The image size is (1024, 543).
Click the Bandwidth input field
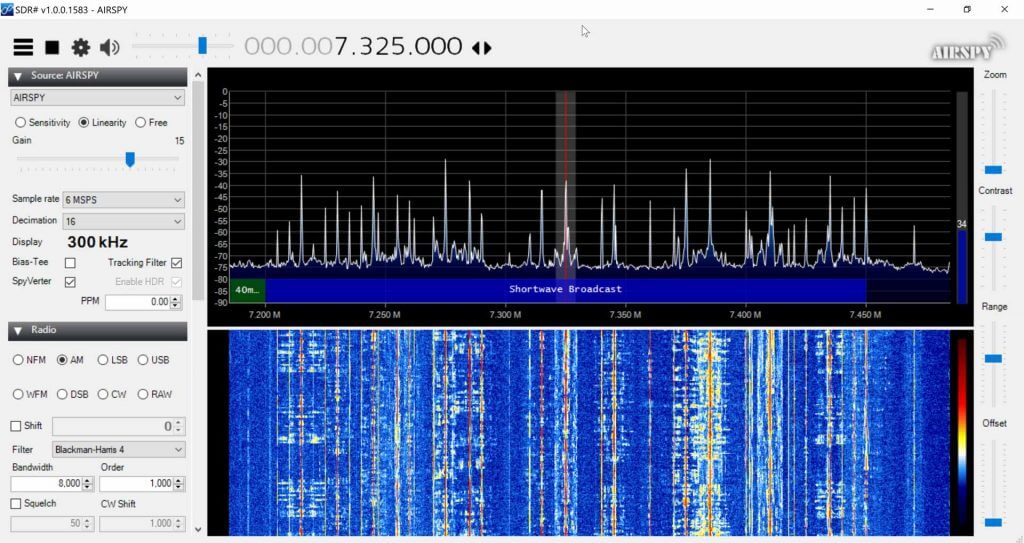(50, 484)
